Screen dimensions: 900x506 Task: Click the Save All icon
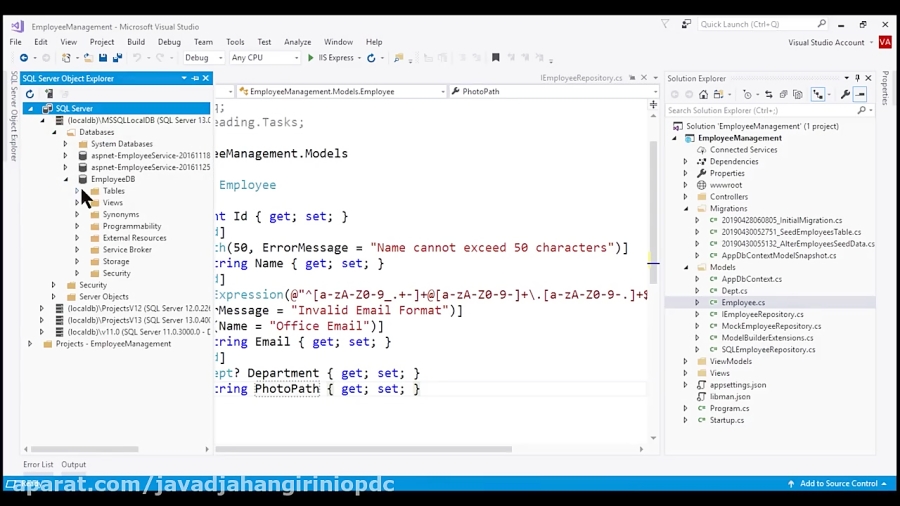pos(117,57)
